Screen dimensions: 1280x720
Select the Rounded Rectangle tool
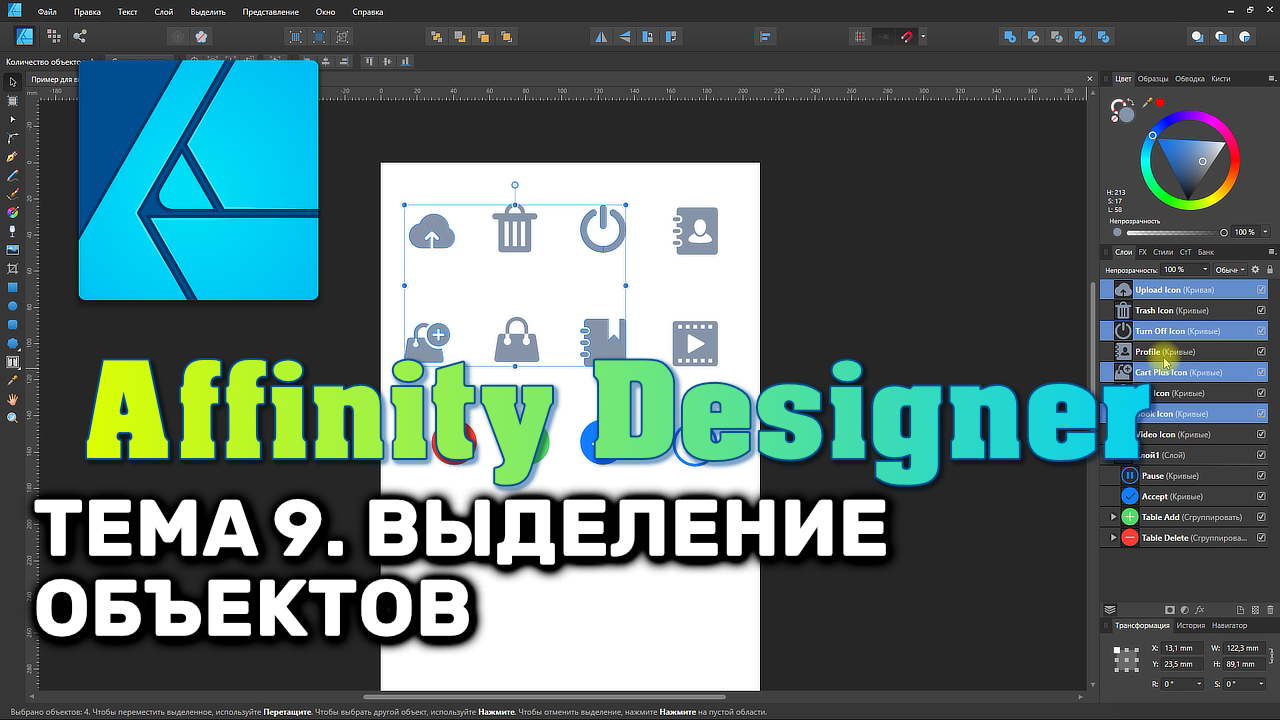13,325
